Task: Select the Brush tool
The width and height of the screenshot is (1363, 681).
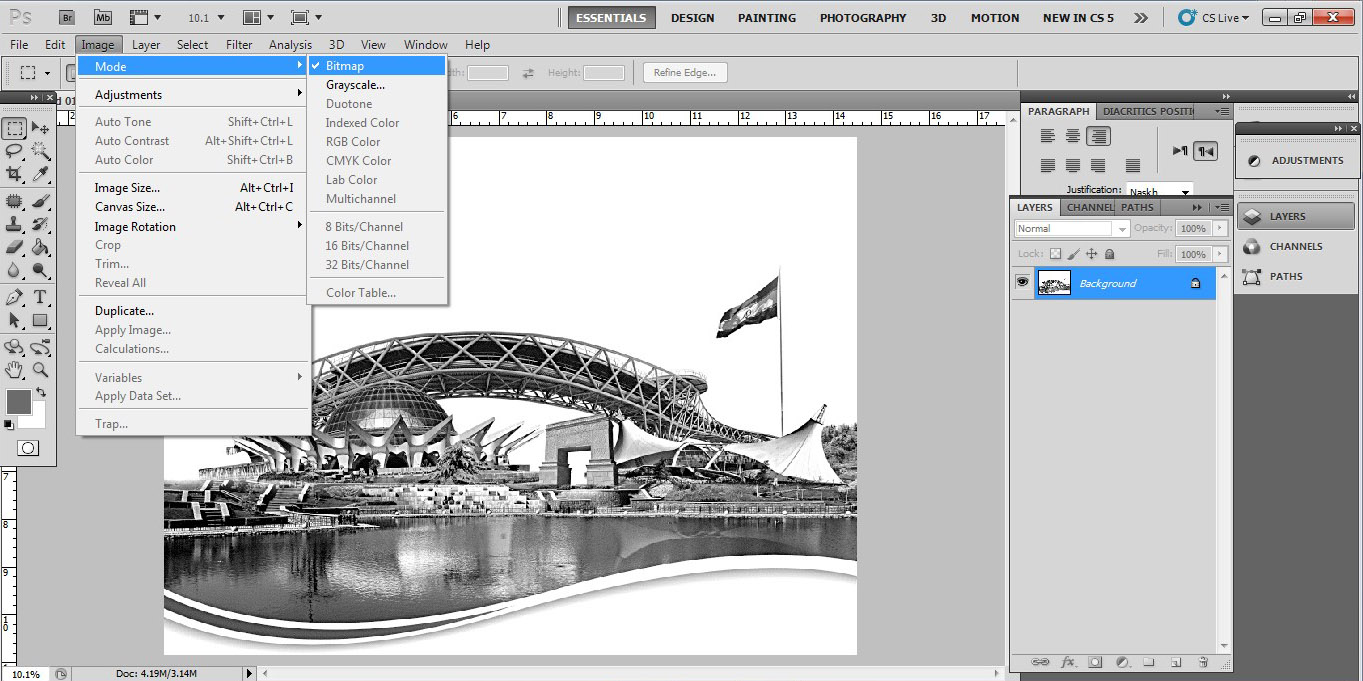Action: 41,200
